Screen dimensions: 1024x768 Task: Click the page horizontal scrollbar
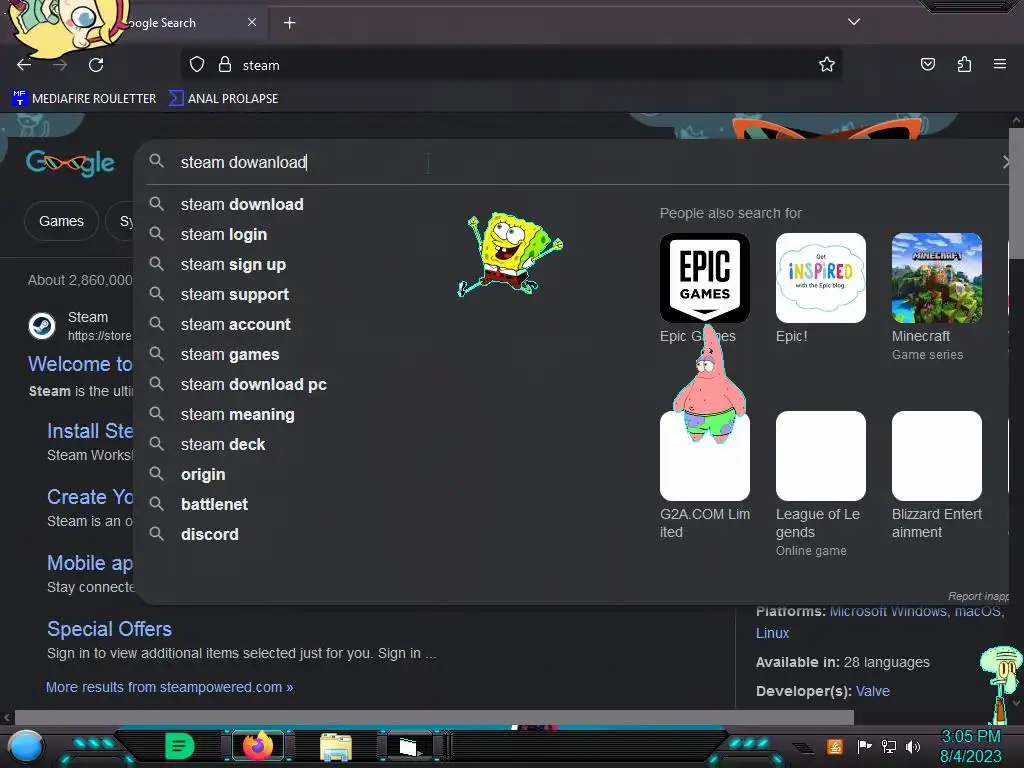(434, 718)
